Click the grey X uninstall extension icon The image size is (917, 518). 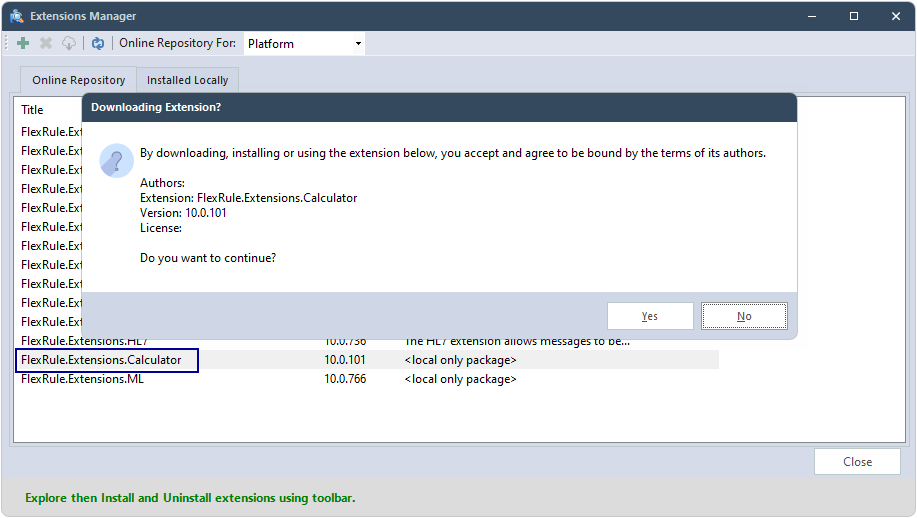click(x=46, y=43)
